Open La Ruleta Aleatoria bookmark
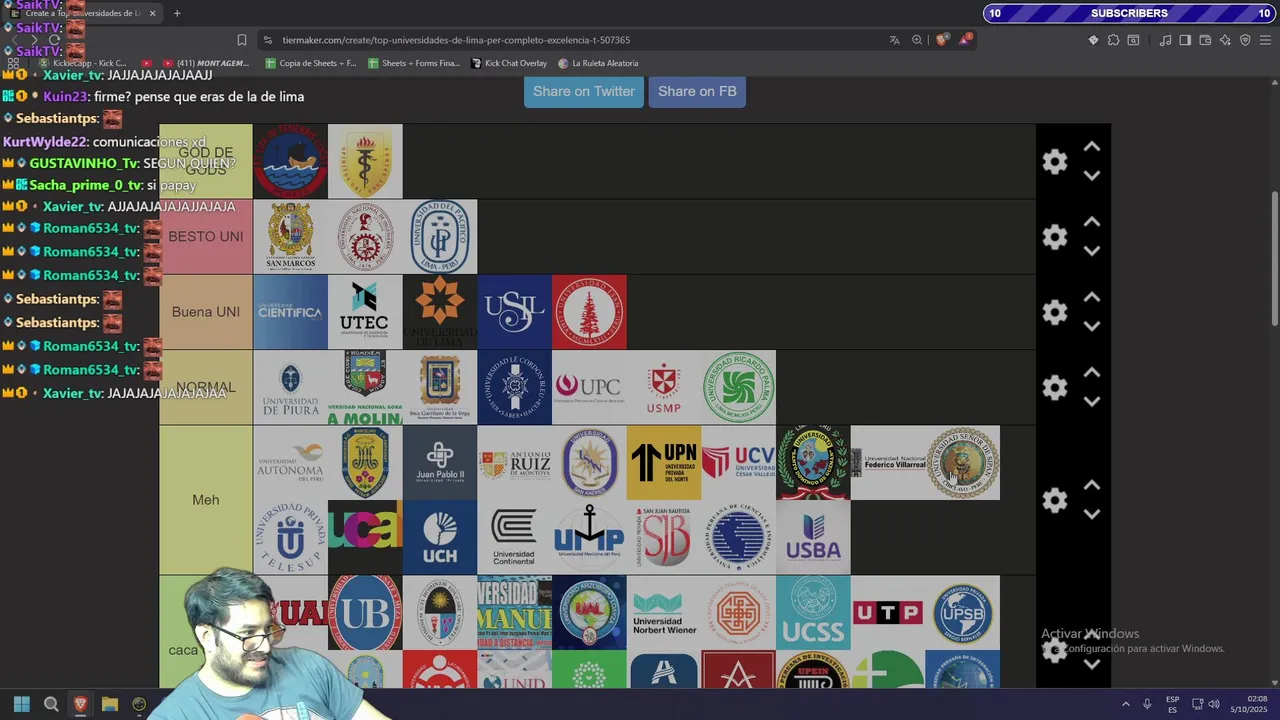 pyautogui.click(x=598, y=63)
